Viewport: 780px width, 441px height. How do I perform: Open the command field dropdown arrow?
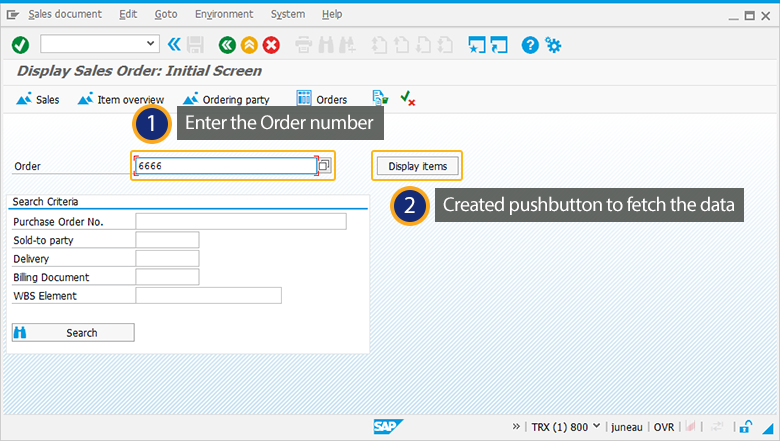[150, 44]
